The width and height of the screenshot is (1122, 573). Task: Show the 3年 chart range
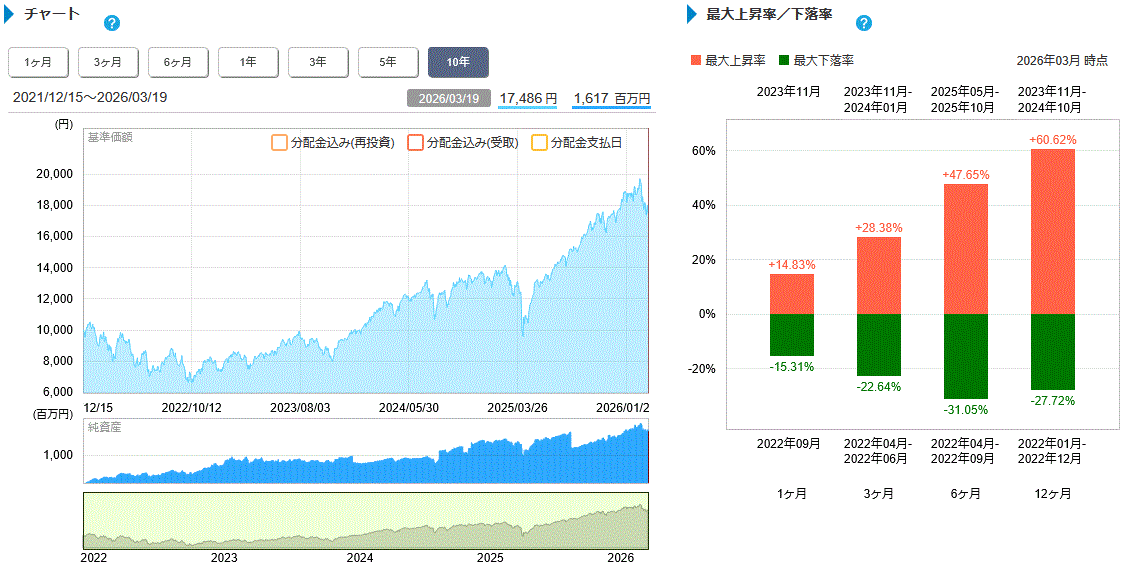[x=318, y=62]
